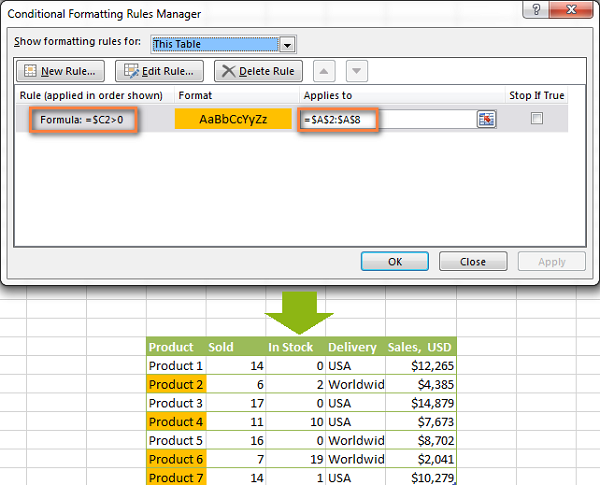Click the In Stock value 19
The width and height of the screenshot is (600, 485).
click(296, 459)
